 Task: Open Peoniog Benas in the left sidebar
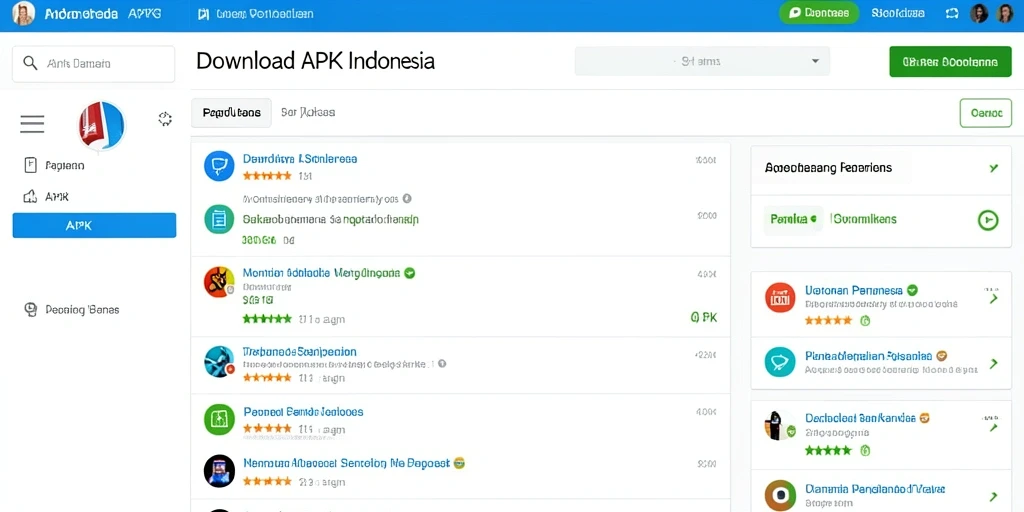(82, 310)
